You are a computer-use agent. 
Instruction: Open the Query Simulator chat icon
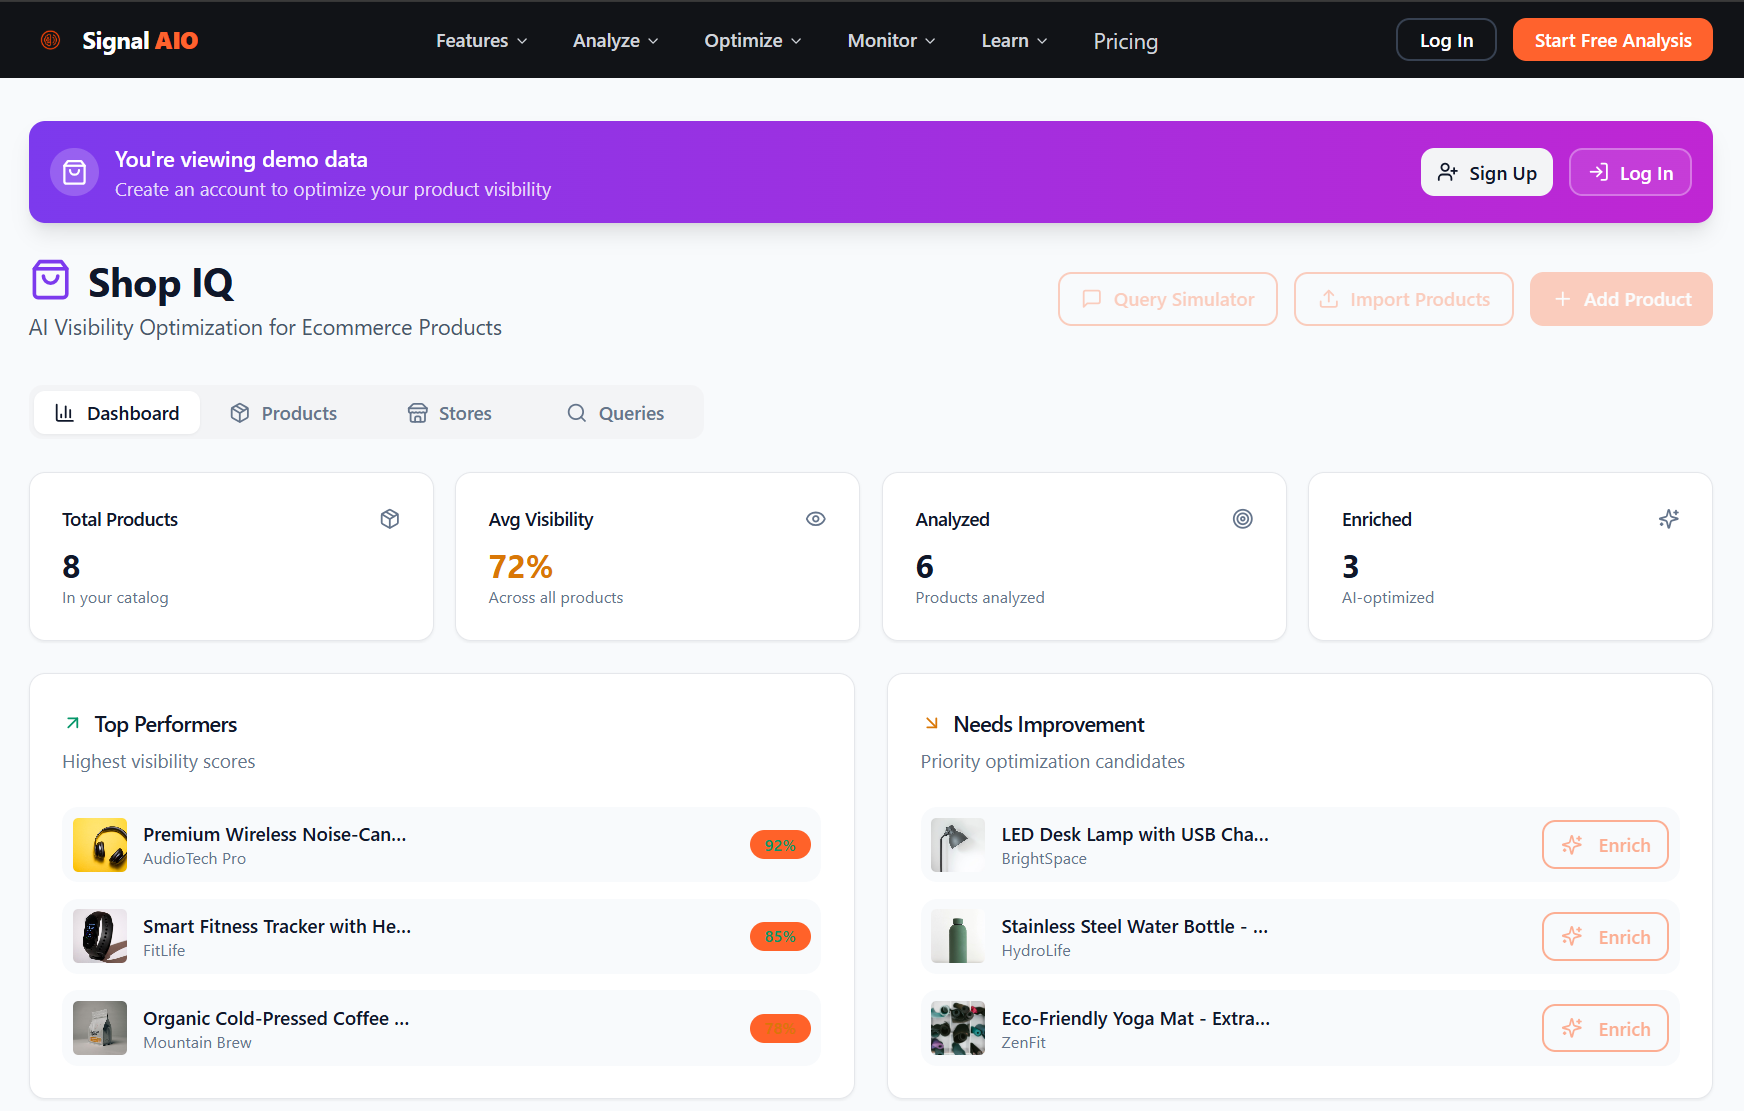click(1093, 299)
